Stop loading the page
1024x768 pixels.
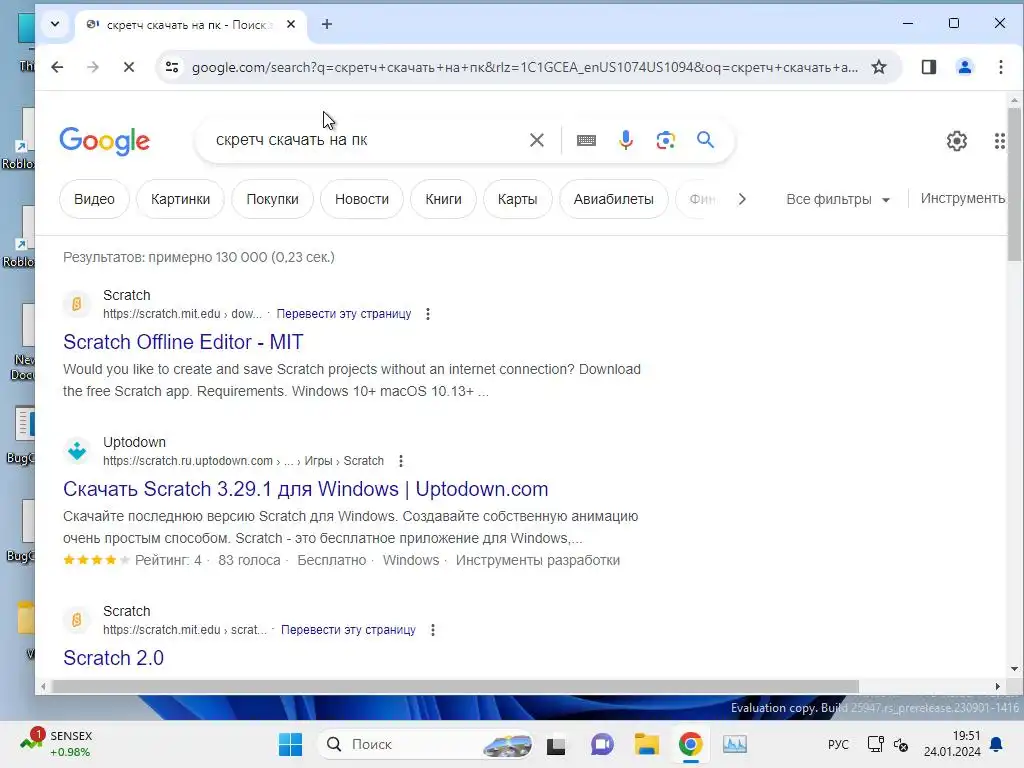tap(129, 67)
